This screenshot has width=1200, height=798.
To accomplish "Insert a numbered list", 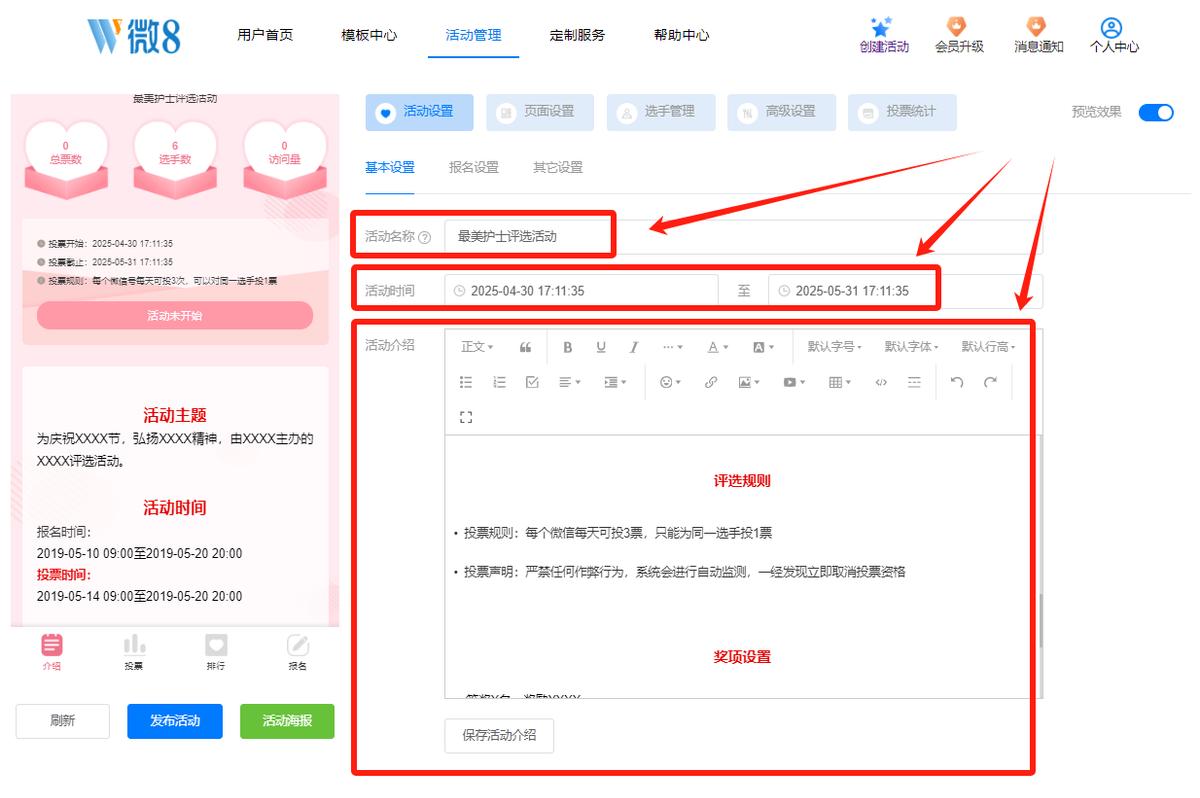I will [x=499, y=382].
